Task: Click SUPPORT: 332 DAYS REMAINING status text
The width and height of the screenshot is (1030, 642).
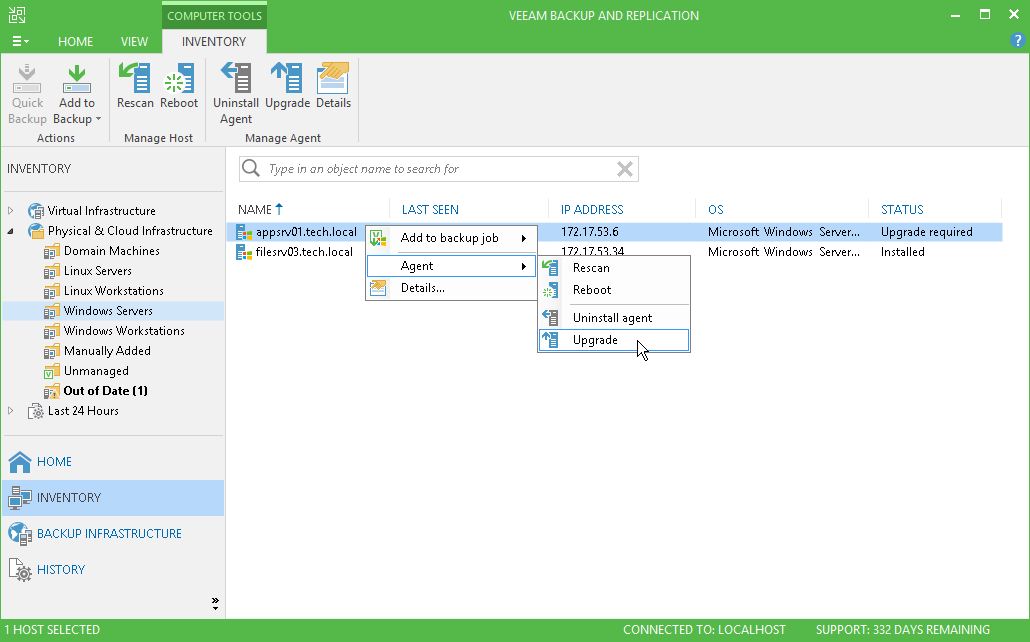Action: (x=903, y=630)
